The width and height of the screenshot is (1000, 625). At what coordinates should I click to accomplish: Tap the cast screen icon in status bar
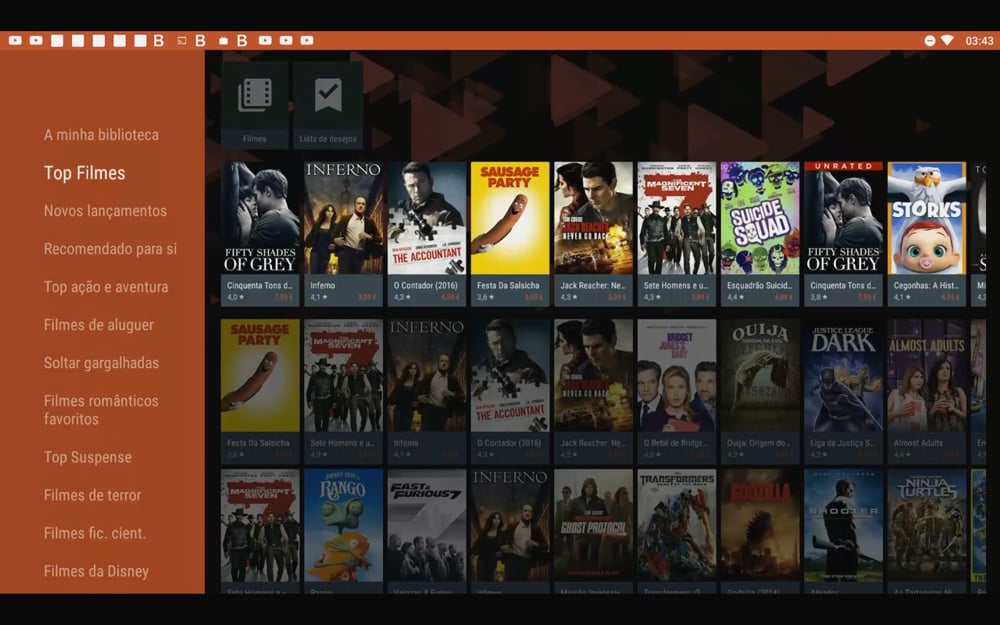point(181,41)
